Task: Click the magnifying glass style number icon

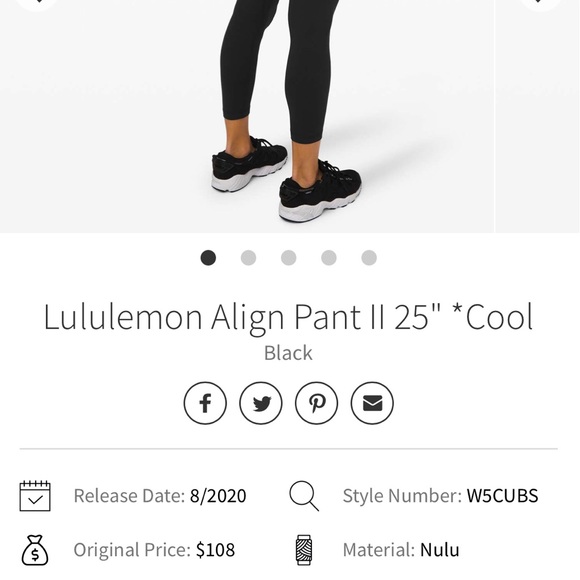Action: (x=304, y=496)
